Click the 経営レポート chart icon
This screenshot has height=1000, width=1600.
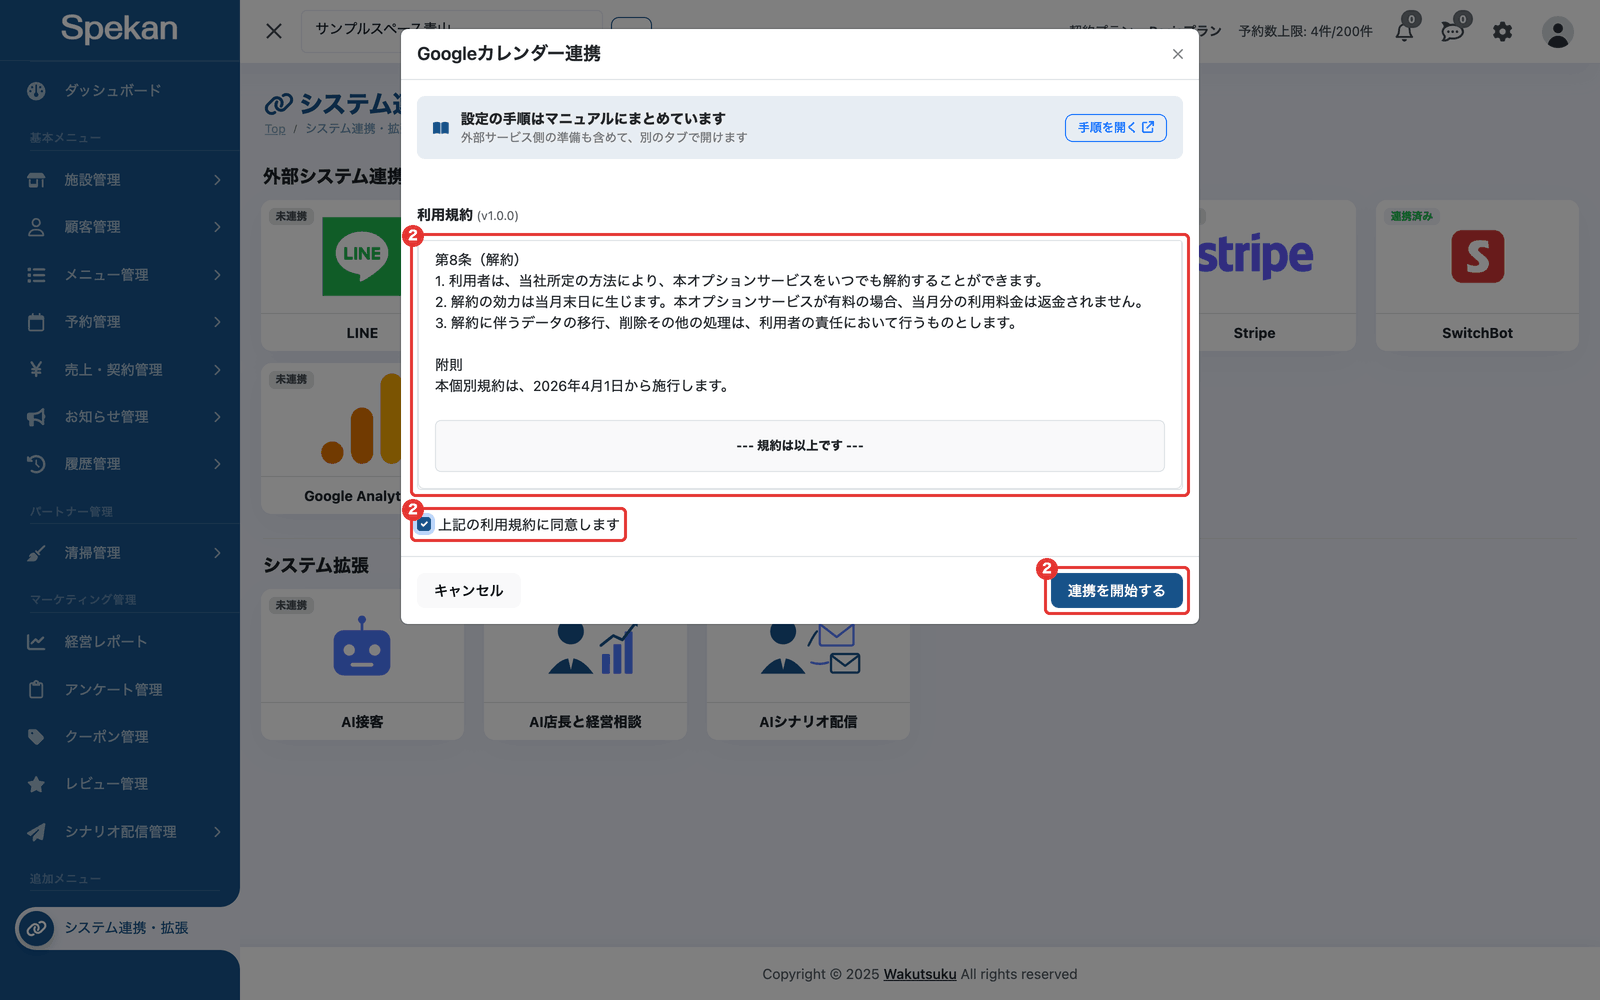click(x=36, y=642)
